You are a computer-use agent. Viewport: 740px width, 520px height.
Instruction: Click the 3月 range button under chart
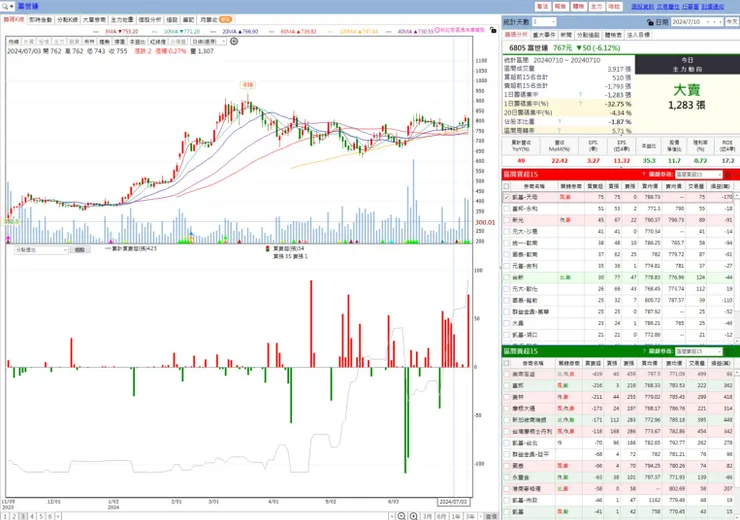[x=428, y=517]
